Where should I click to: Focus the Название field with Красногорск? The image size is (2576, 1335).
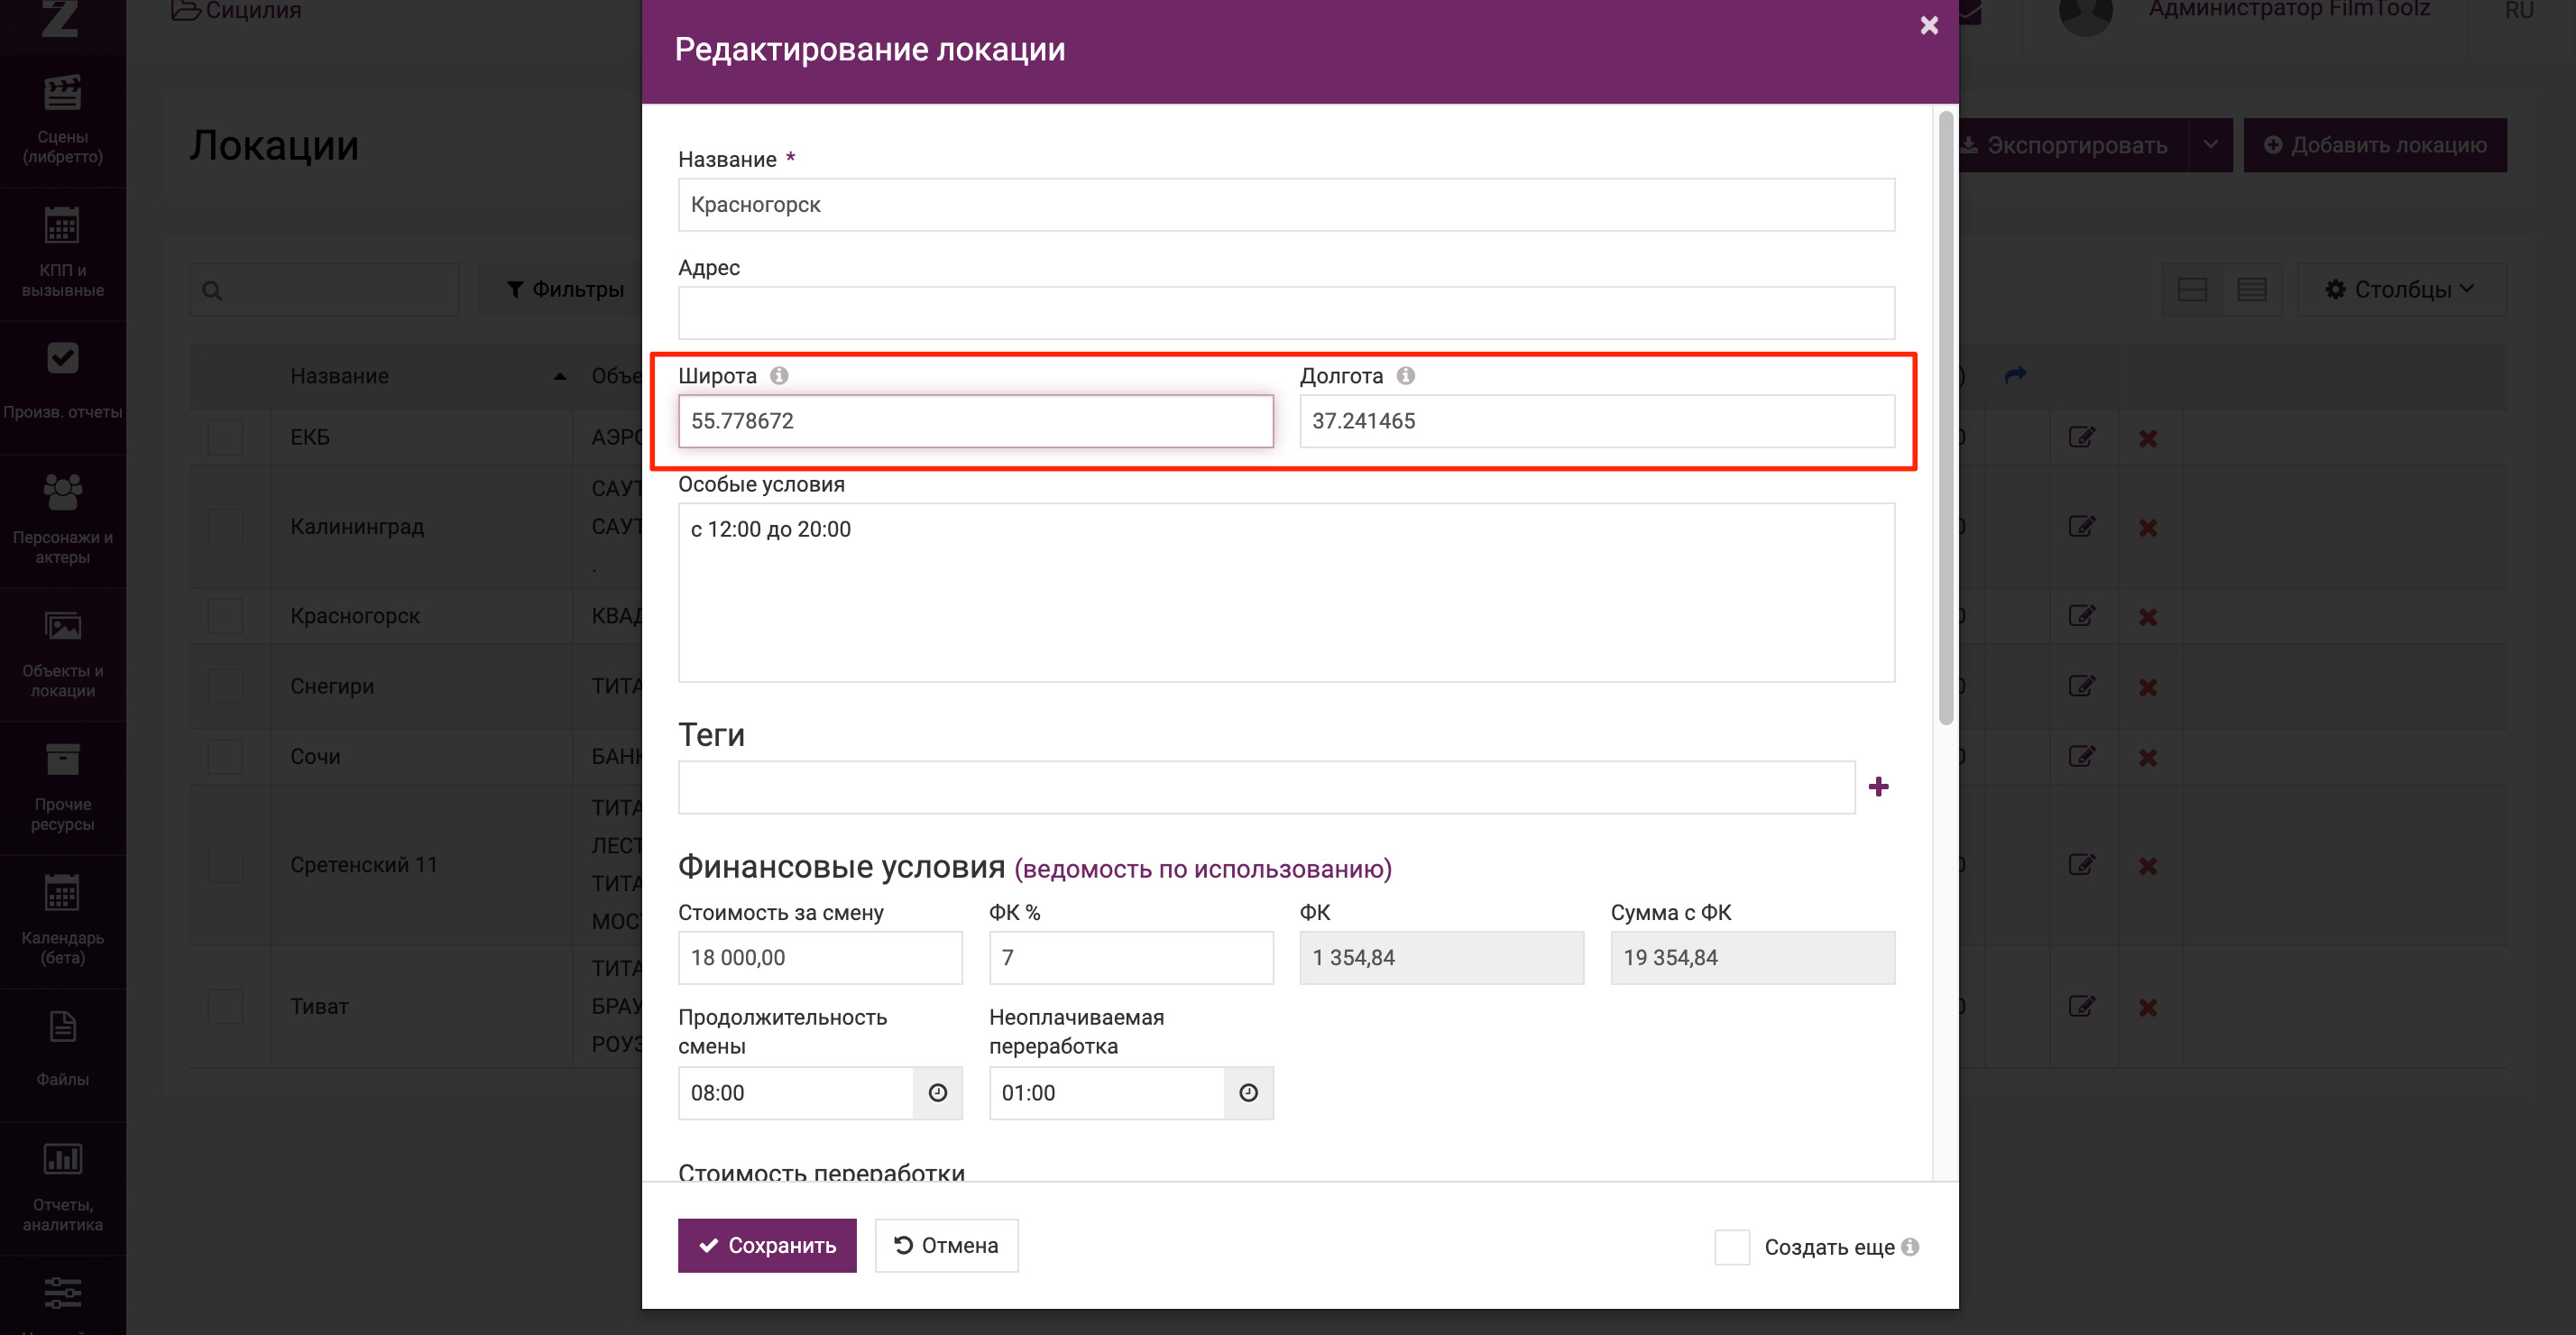[1286, 205]
